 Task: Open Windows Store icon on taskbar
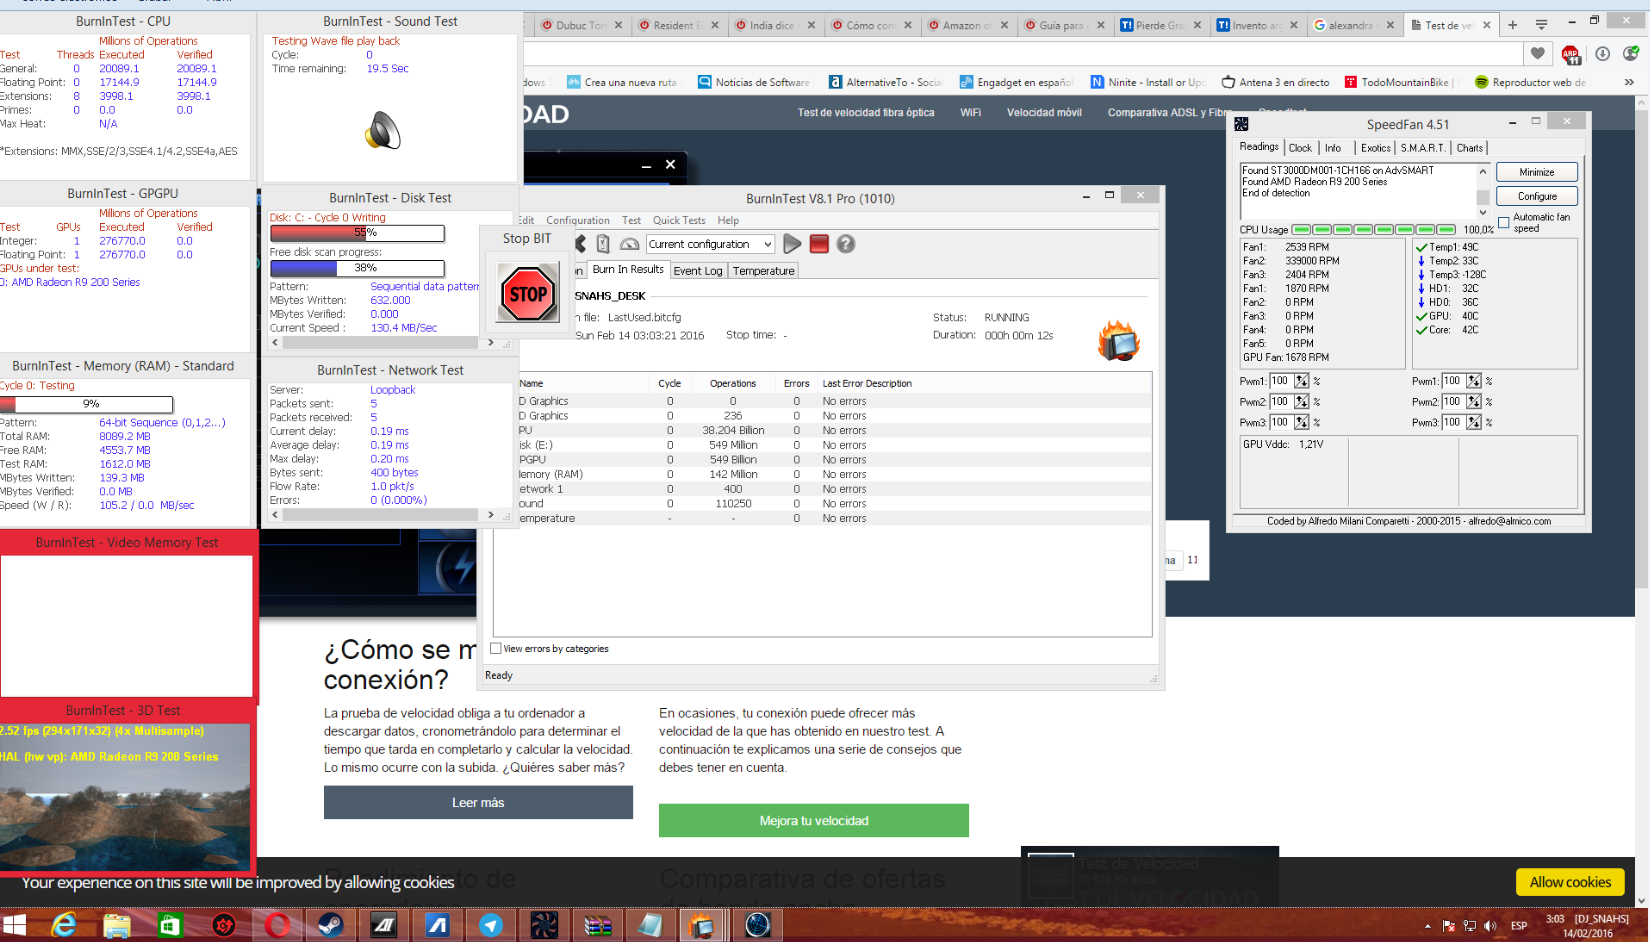[170, 925]
